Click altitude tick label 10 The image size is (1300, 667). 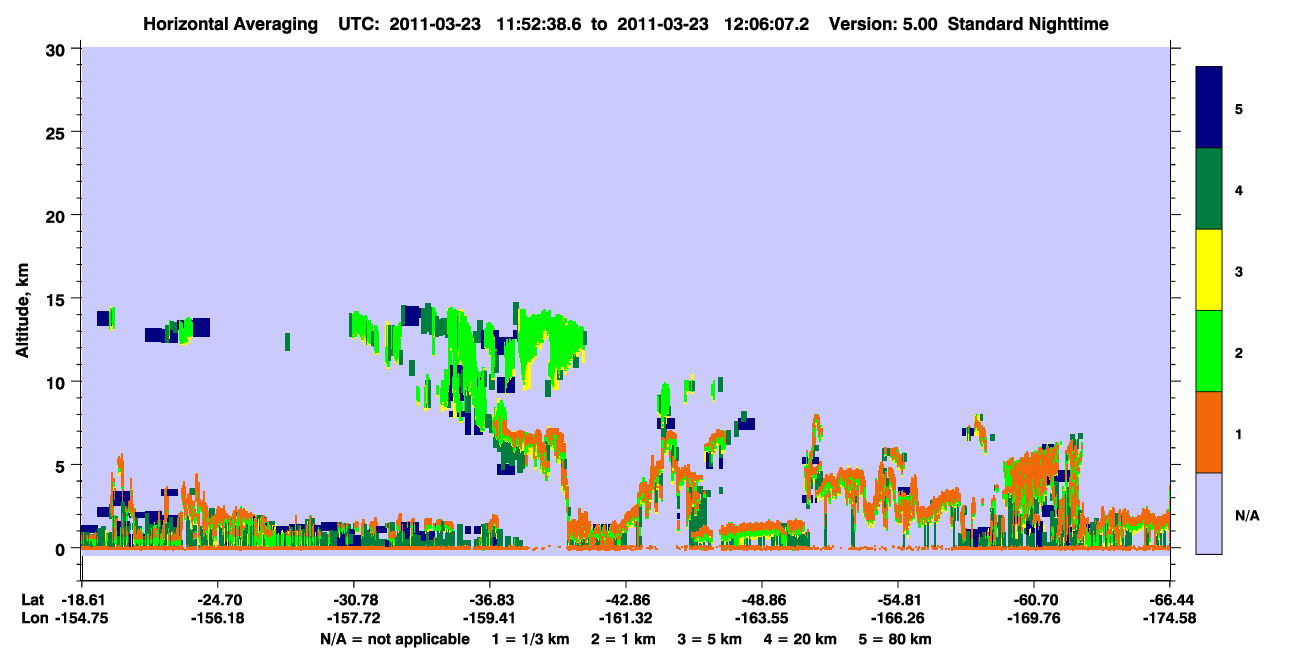pos(58,382)
